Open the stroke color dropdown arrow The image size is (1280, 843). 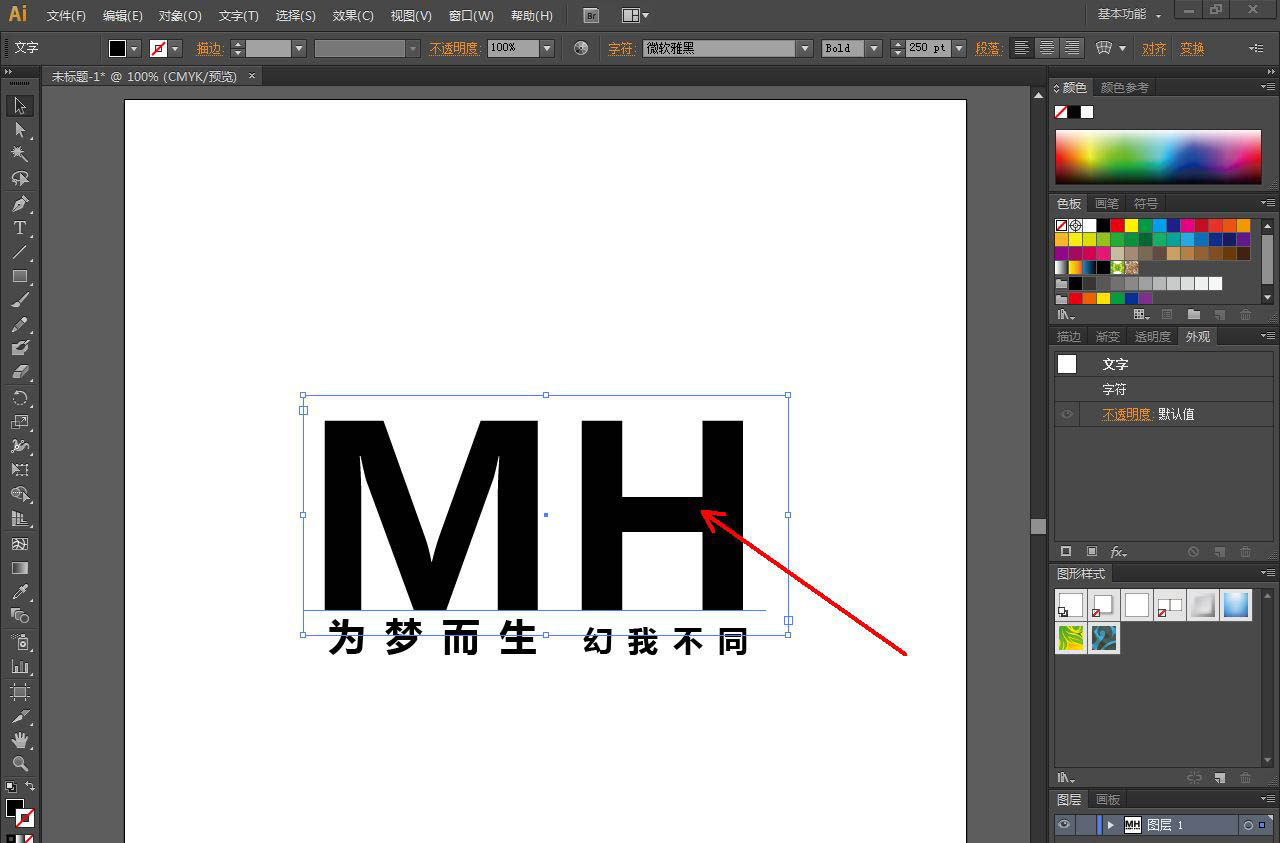176,48
